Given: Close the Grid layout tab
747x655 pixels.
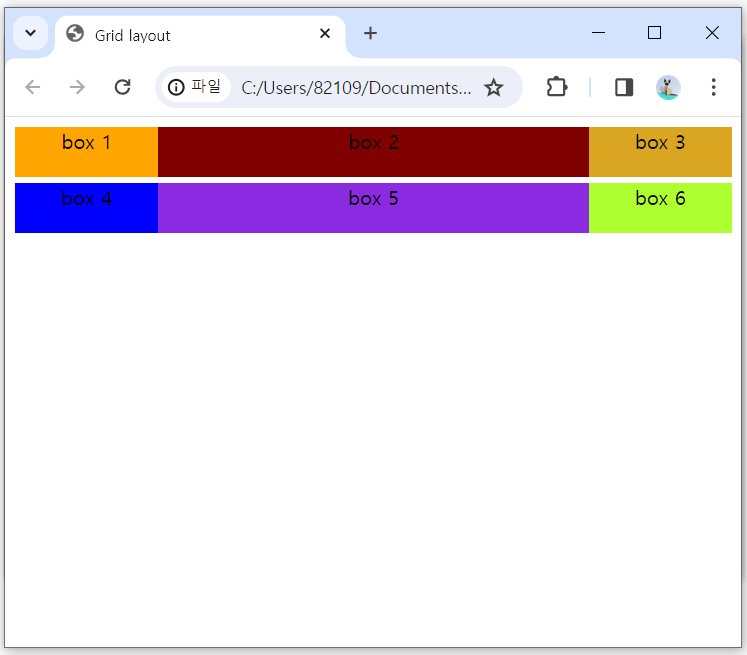Looking at the screenshot, I should (325, 33).
